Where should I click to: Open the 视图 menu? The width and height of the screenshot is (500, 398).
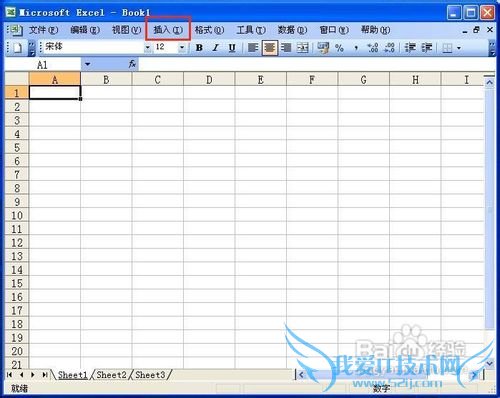127,30
